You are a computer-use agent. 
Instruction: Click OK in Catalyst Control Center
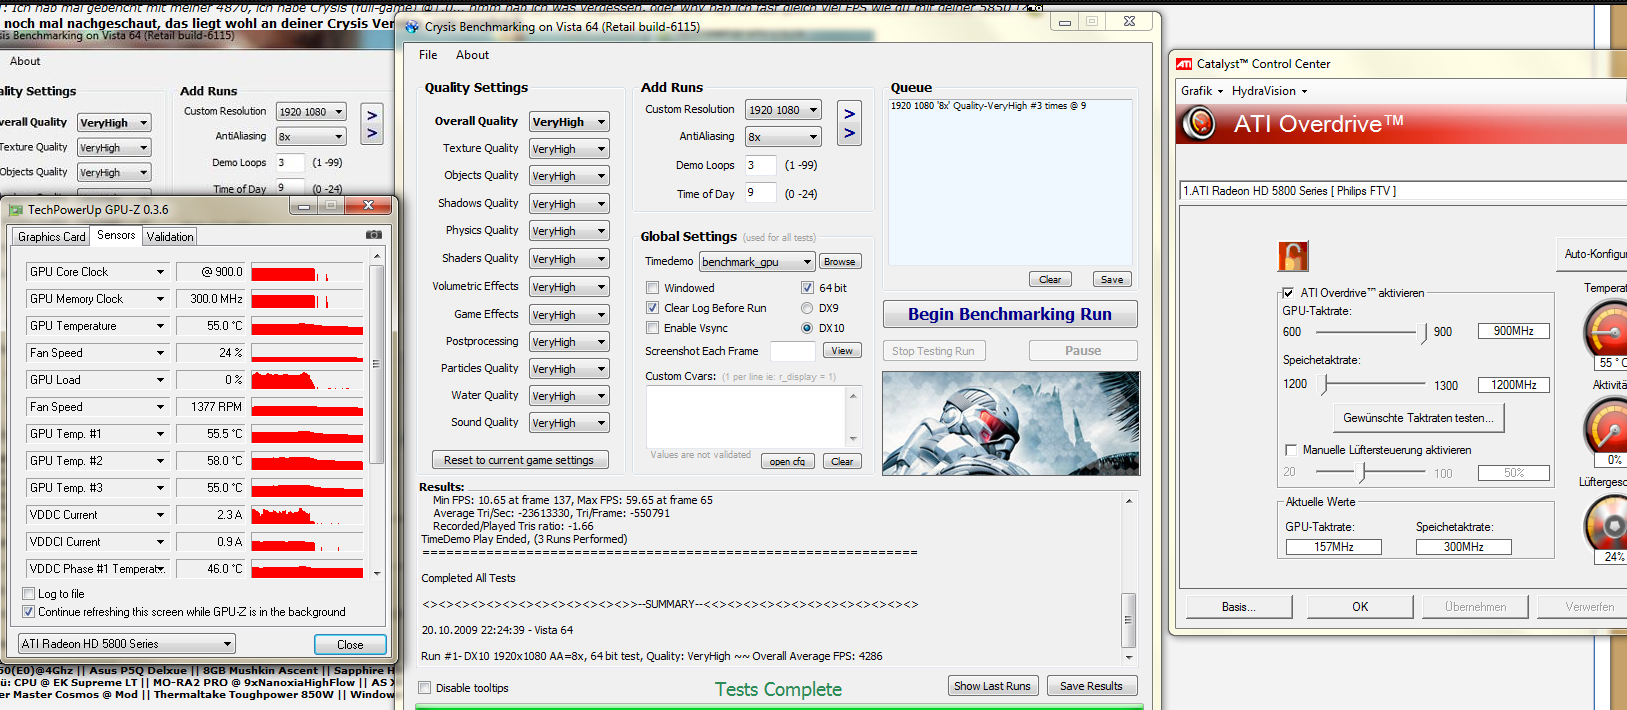pyautogui.click(x=1360, y=607)
